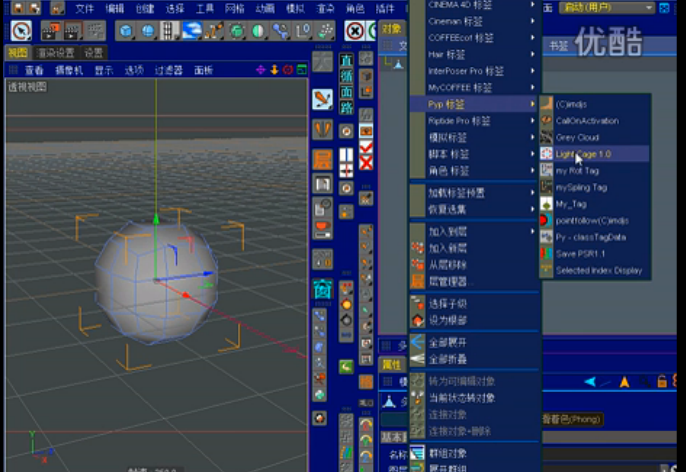Viewport: 686px width, 472px height.
Task: Open the 网格 menu
Action: [234, 8]
